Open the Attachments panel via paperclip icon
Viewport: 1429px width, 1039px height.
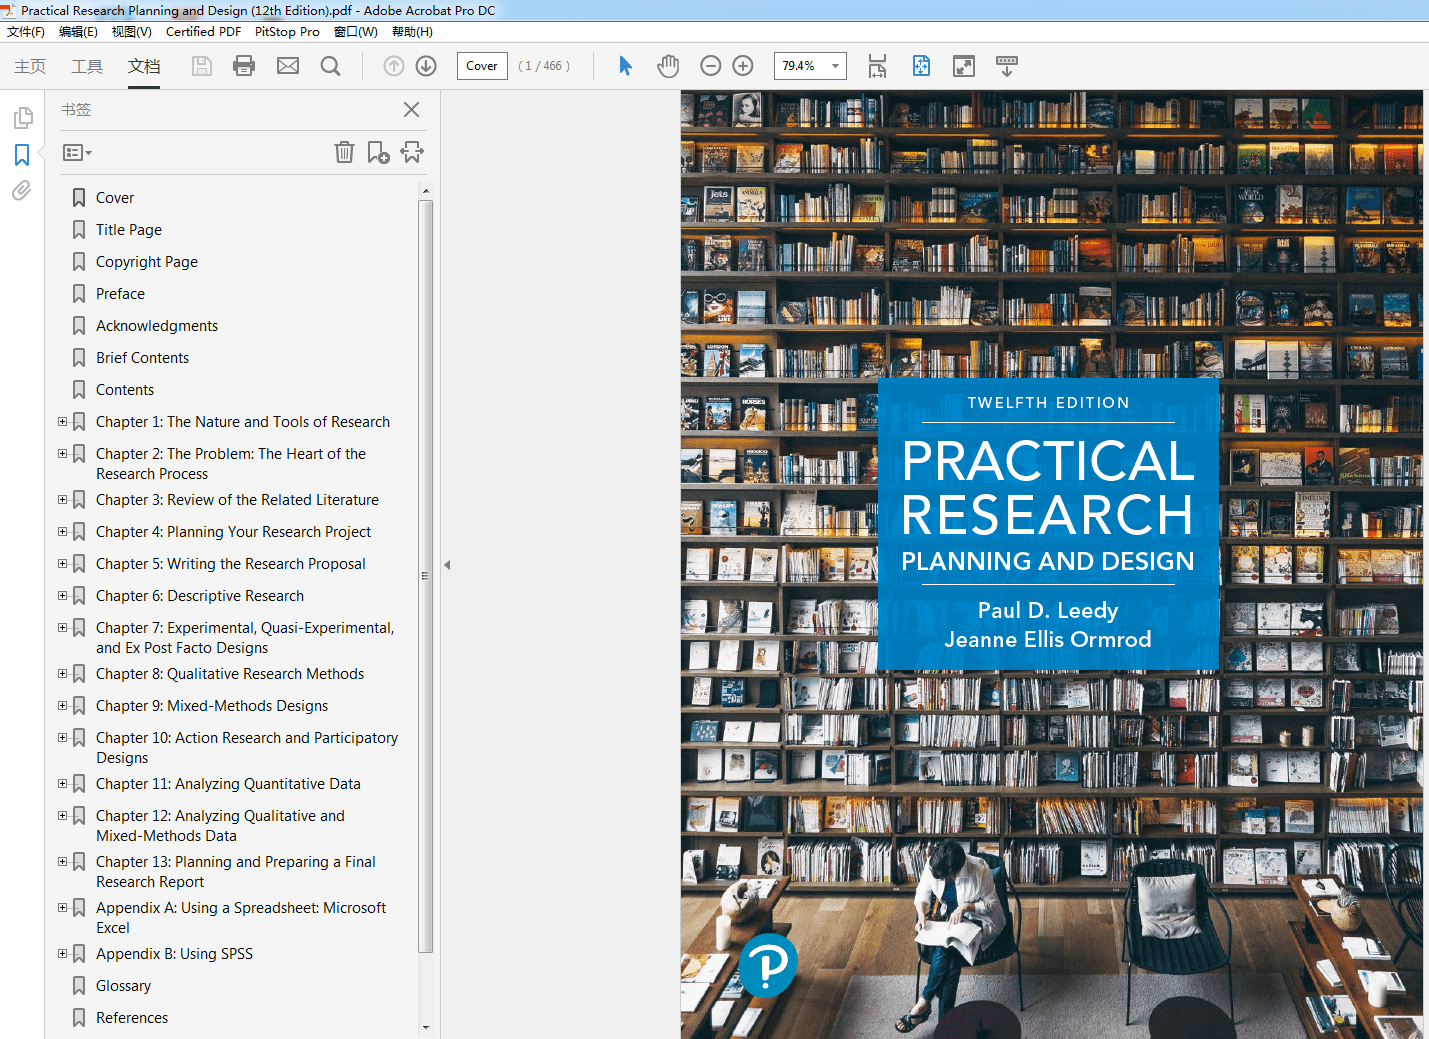(x=21, y=190)
